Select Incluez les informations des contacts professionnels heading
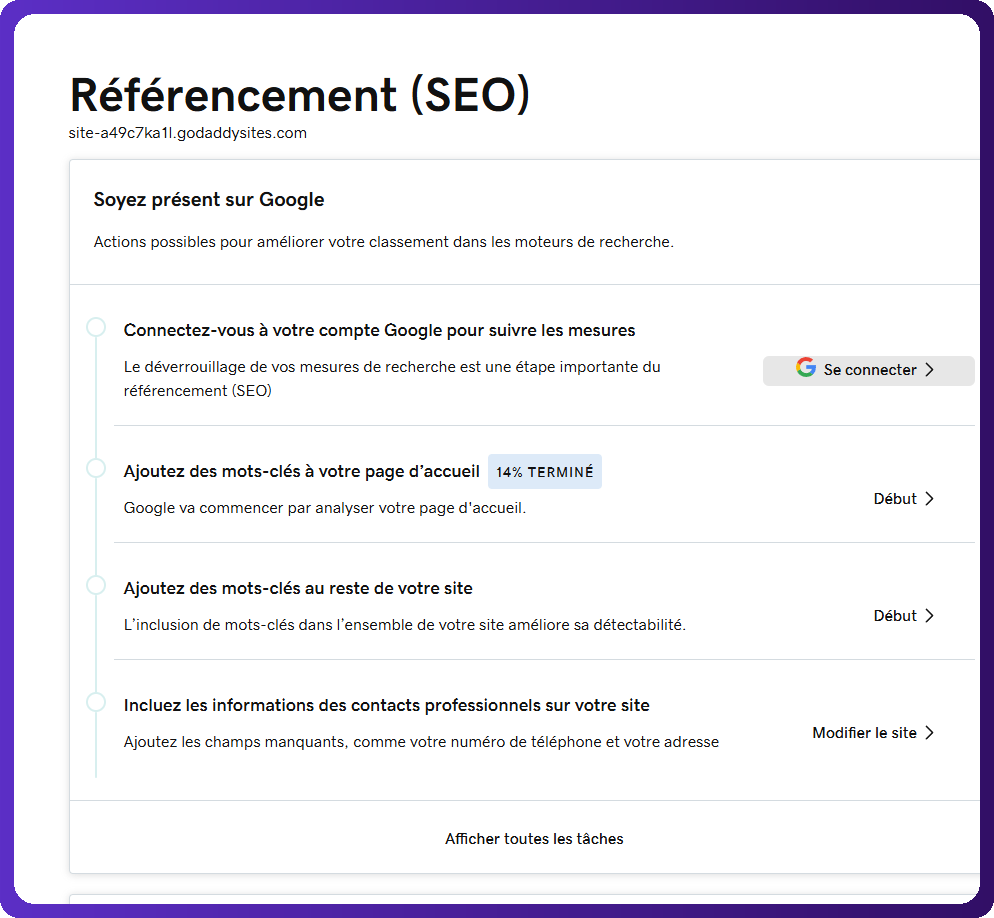 click(x=387, y=706)
